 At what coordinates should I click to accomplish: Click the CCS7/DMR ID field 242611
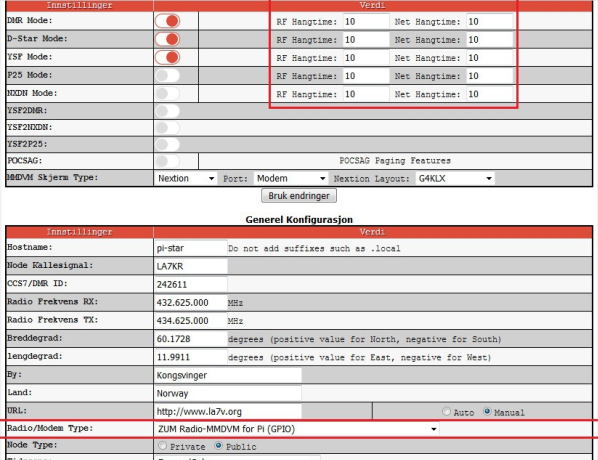pyautogui.click(x=191, y=285)
